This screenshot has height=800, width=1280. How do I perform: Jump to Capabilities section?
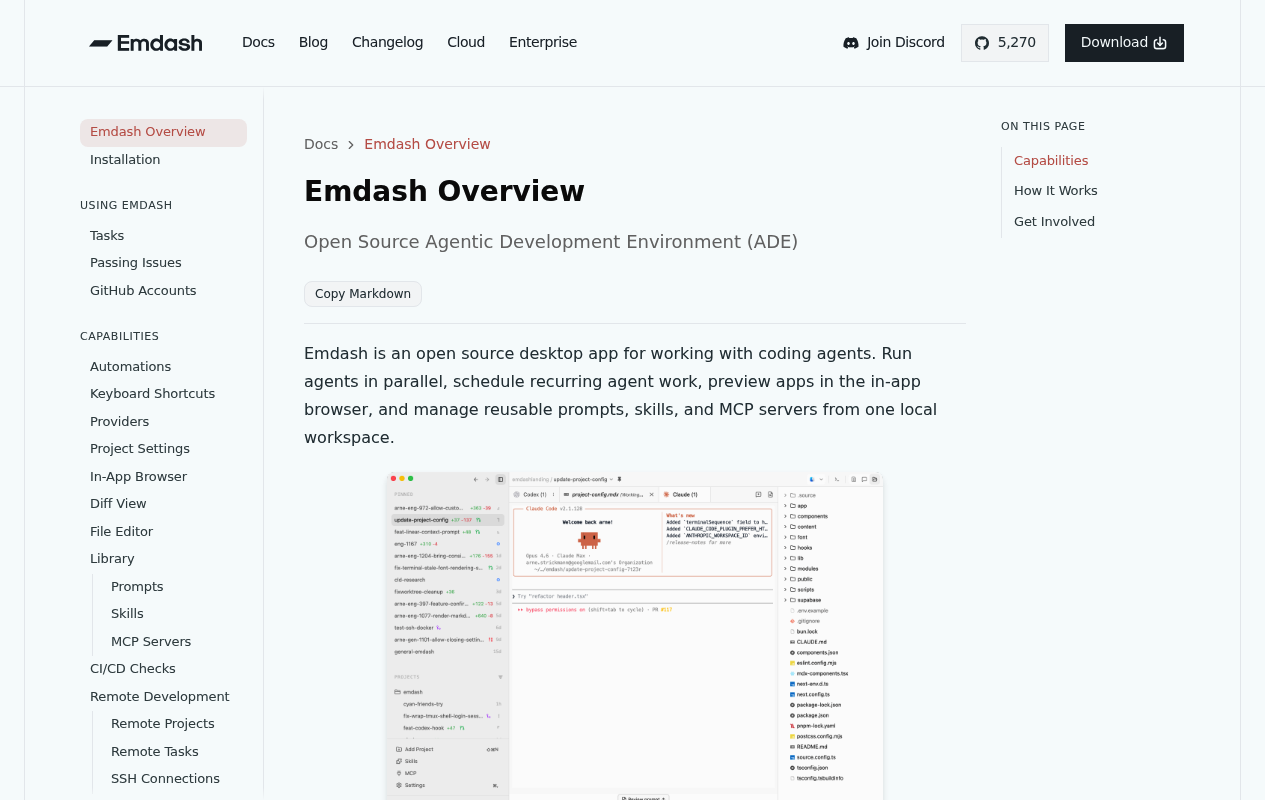(1051, 161)
